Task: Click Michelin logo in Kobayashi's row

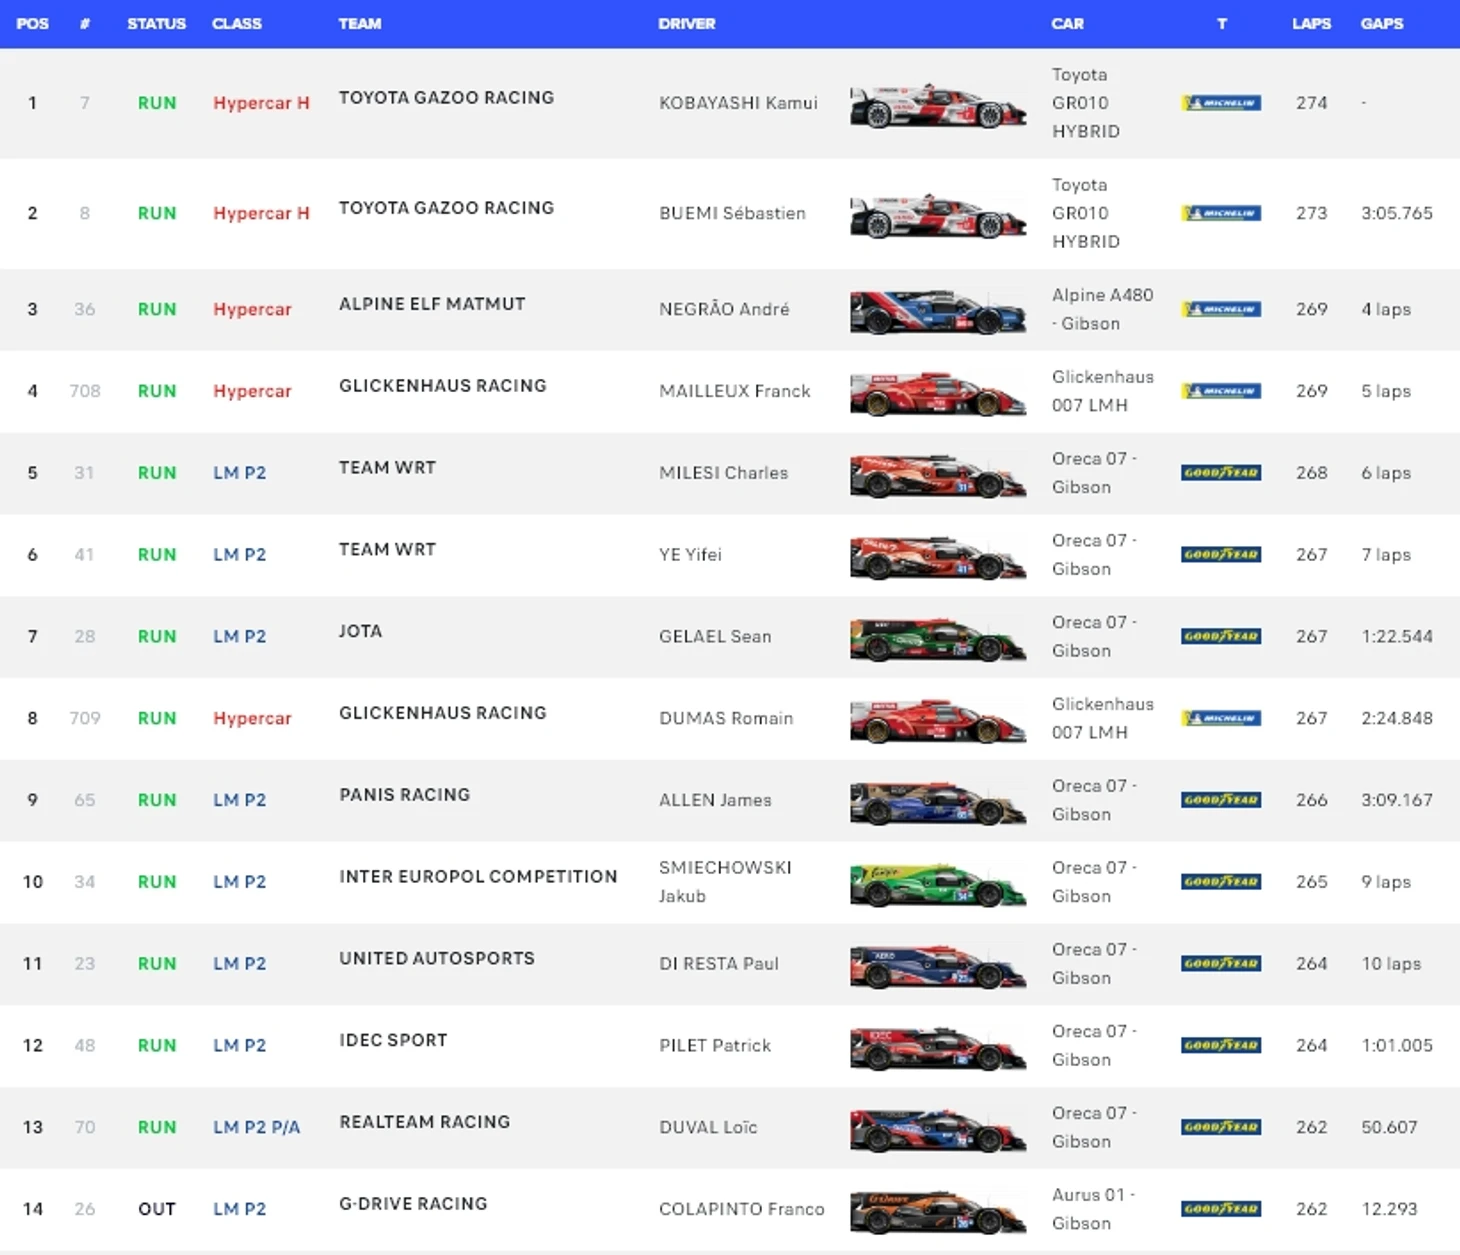Action: (1221, 103)
